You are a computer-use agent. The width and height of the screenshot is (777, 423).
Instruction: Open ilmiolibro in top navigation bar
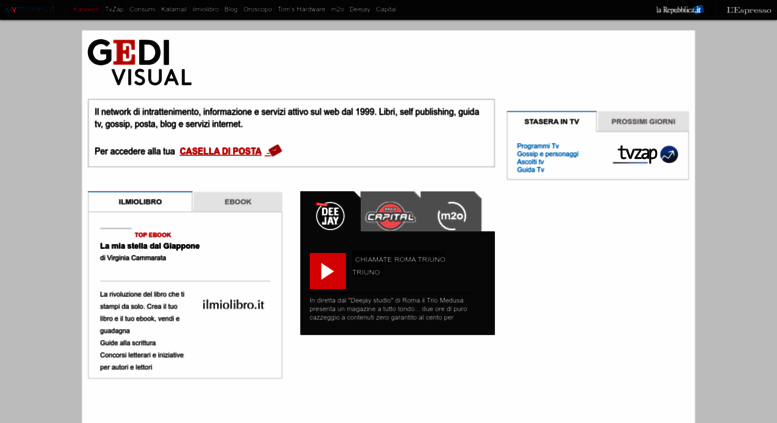[206, 9]
